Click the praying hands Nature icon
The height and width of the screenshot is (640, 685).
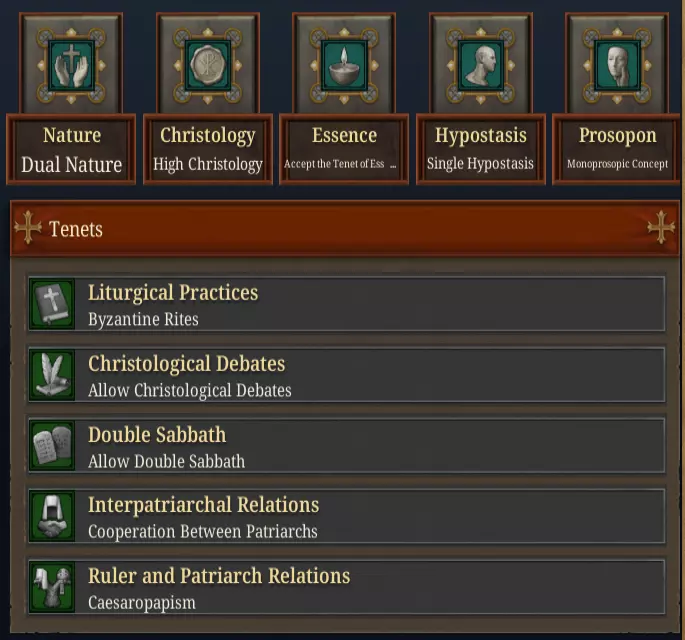click(x=72, y=64)
